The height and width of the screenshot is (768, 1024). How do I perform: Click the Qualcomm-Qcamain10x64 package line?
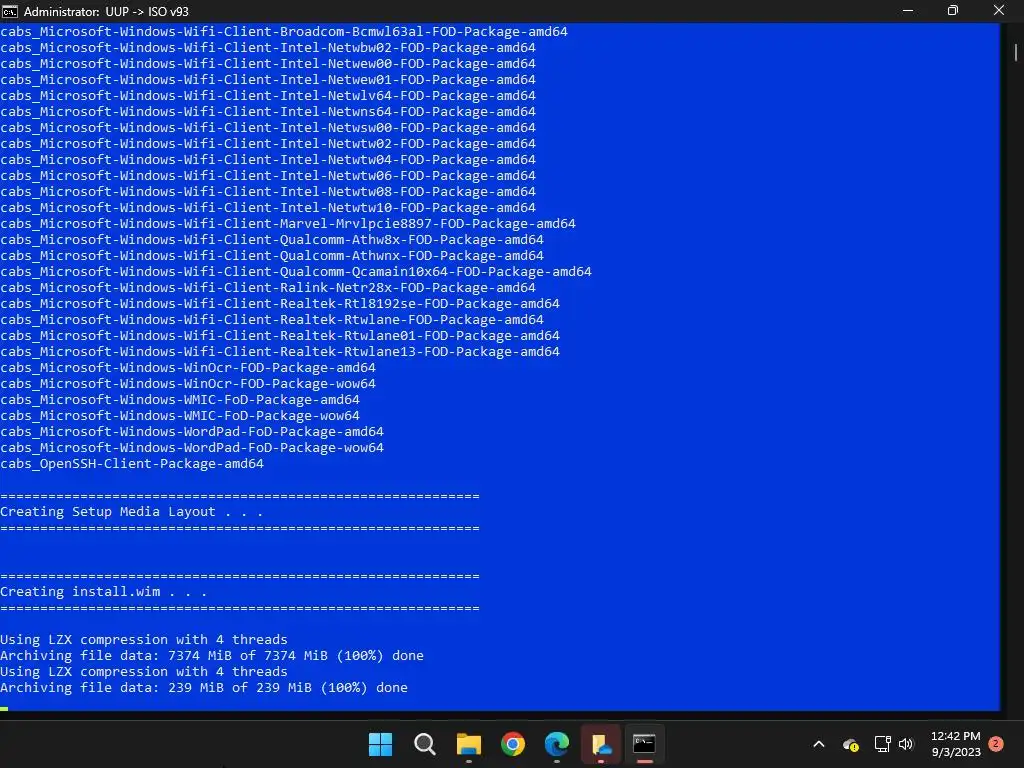point(296,272)
